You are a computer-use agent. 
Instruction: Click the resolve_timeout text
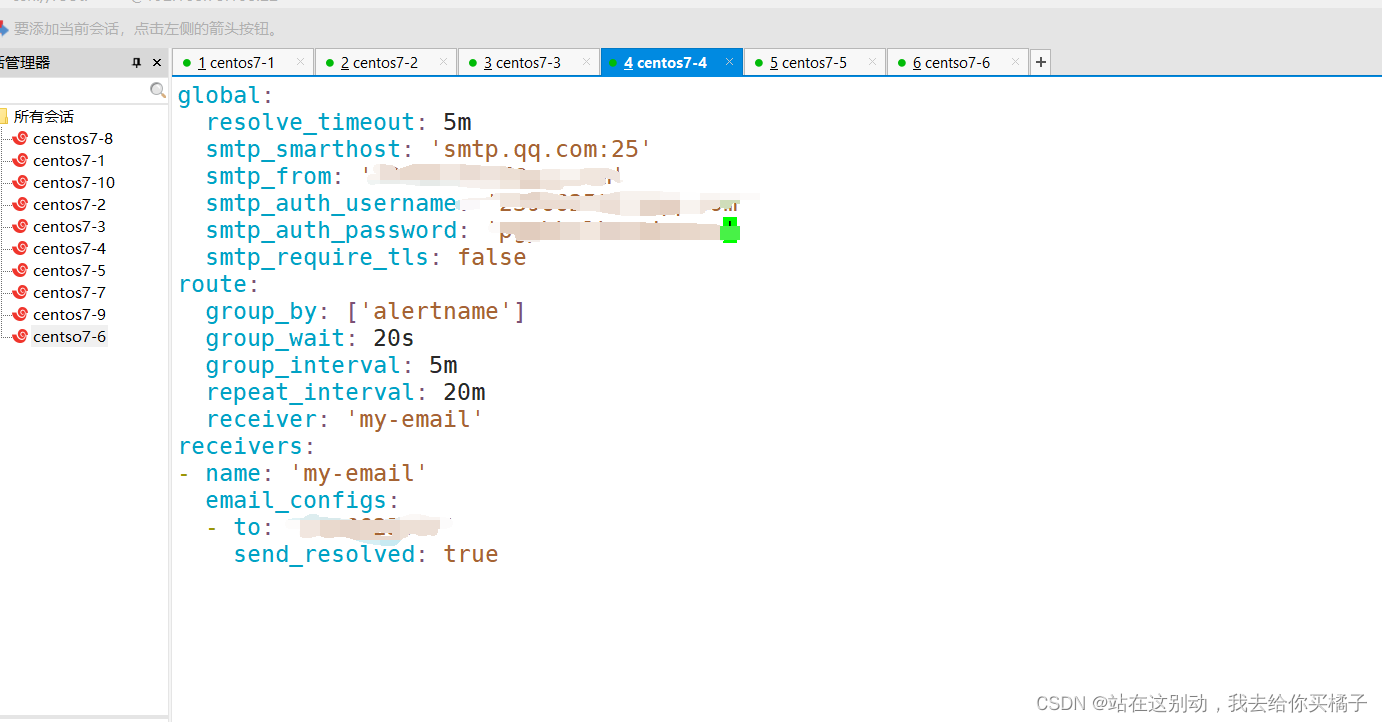click(310, 123)
